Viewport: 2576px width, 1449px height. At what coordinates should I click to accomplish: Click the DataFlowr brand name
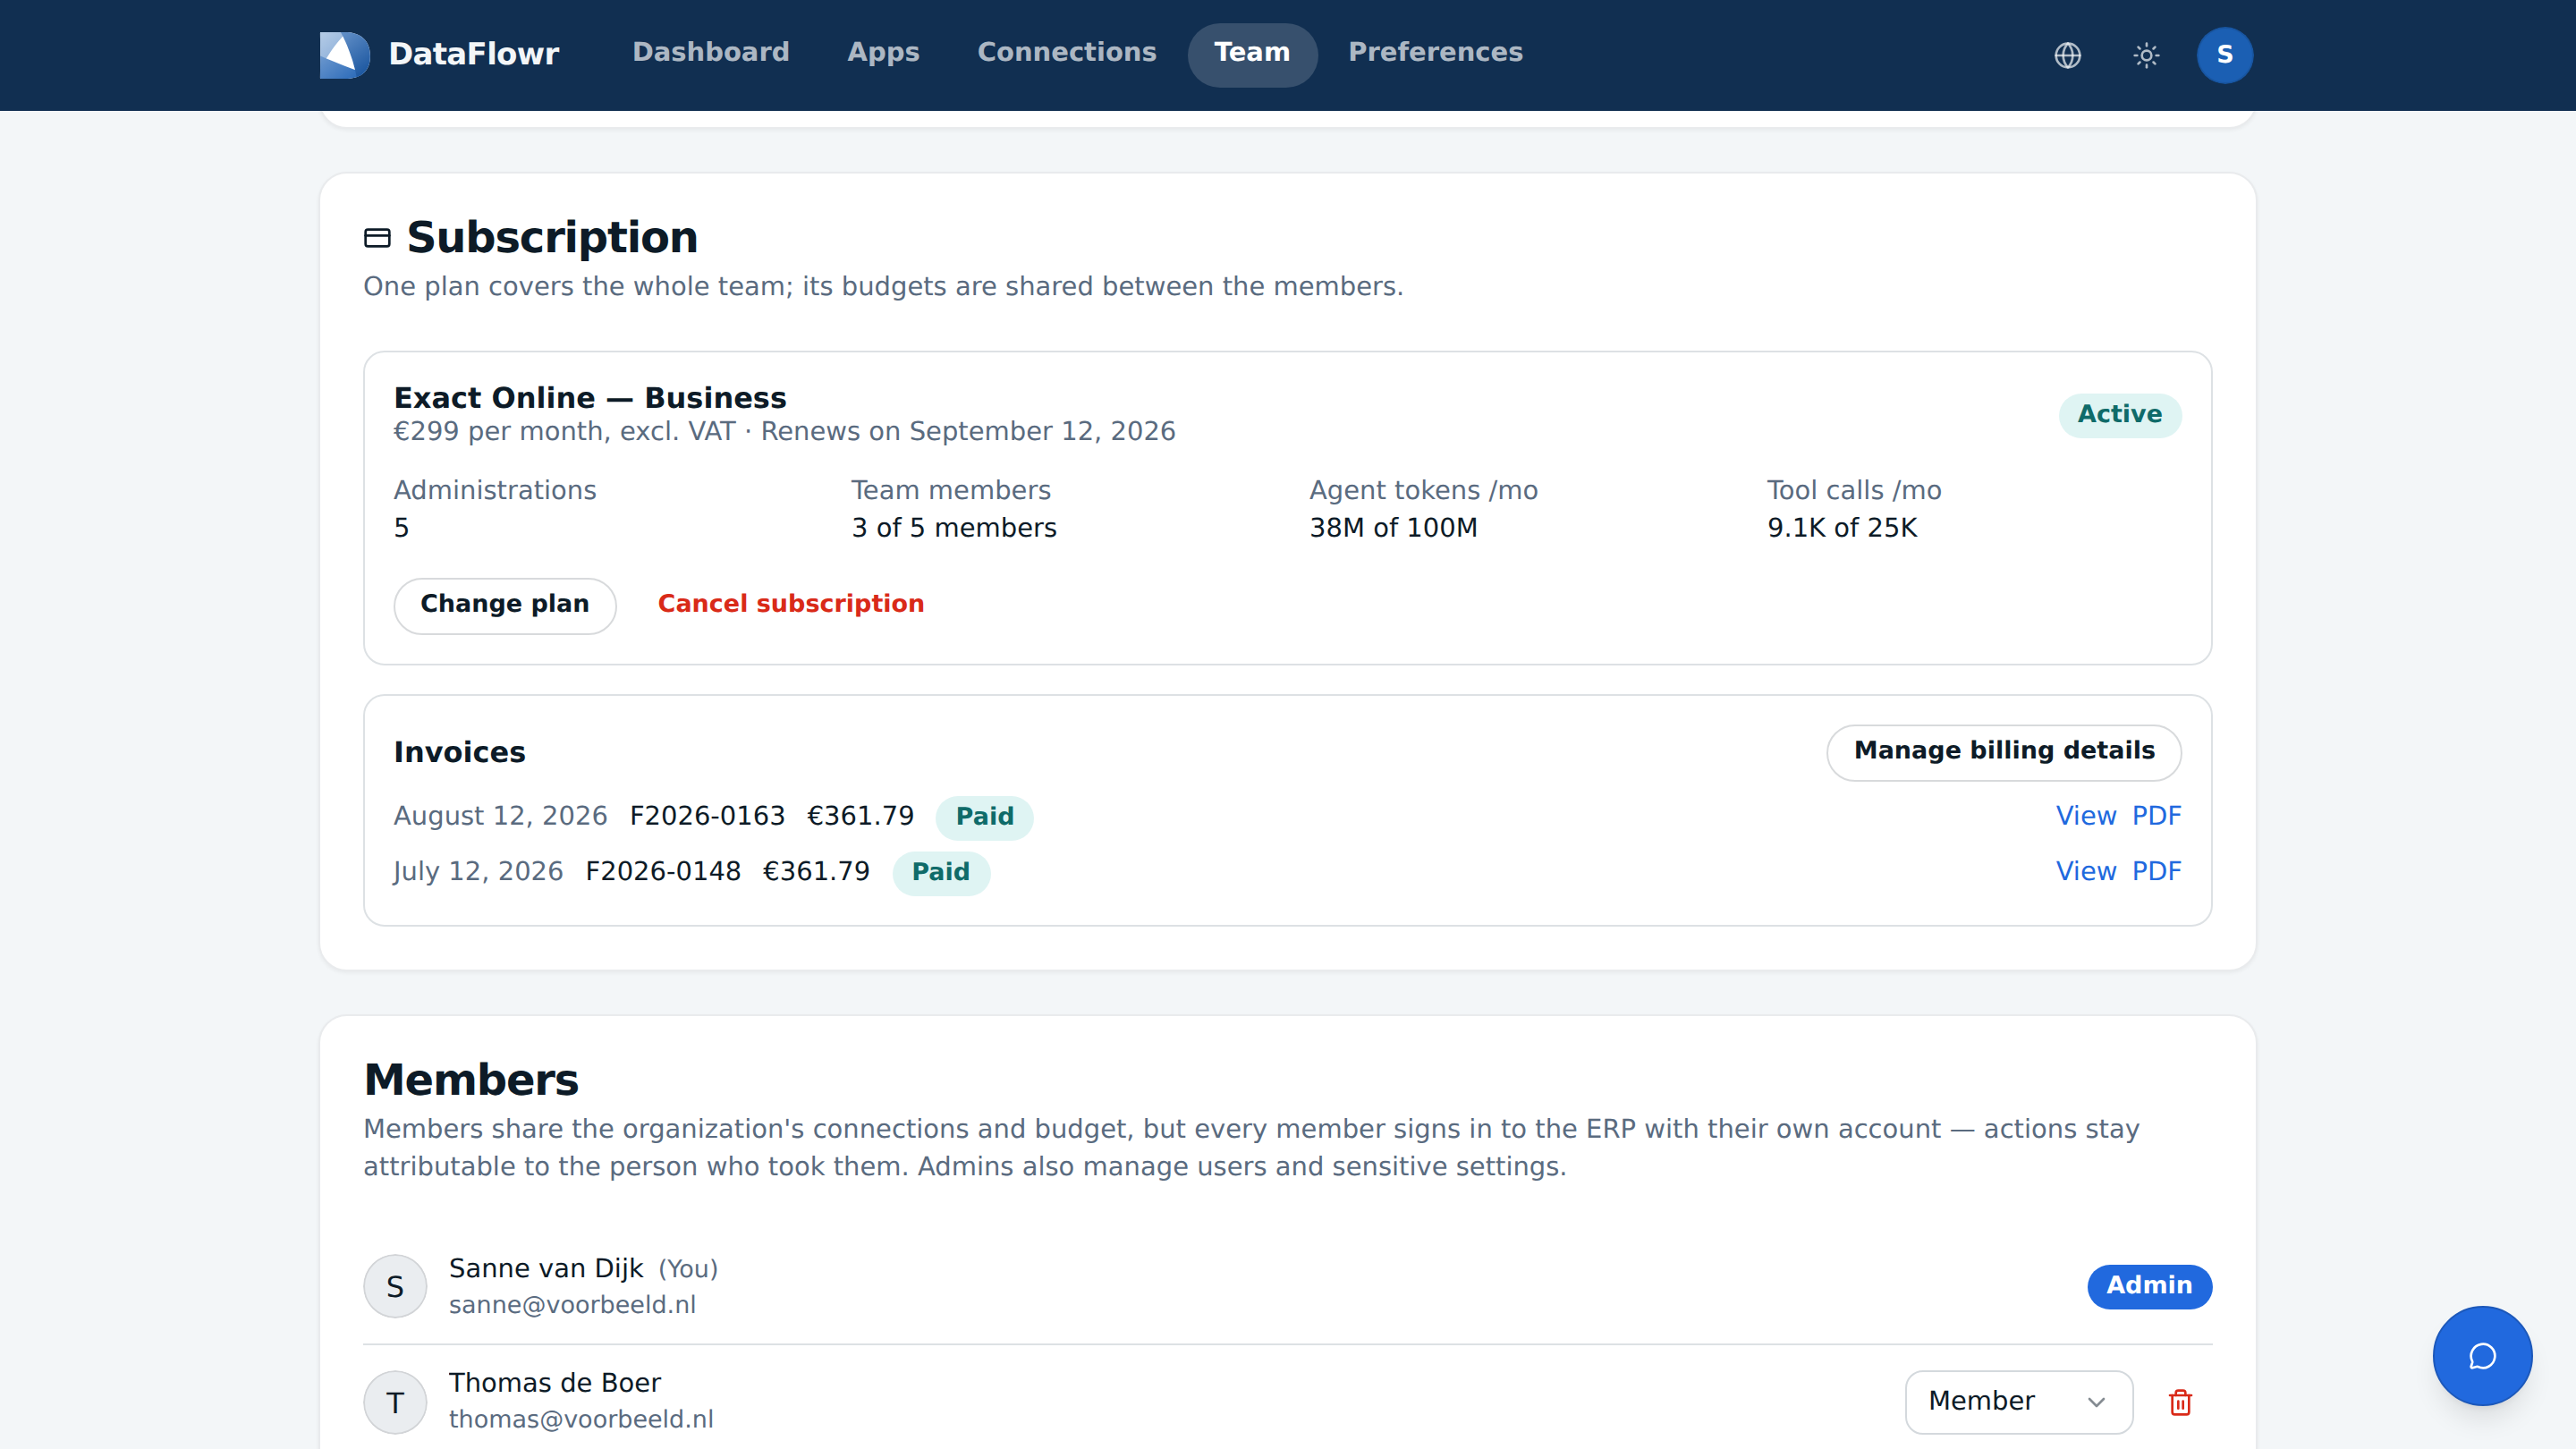tap(474, 54)
